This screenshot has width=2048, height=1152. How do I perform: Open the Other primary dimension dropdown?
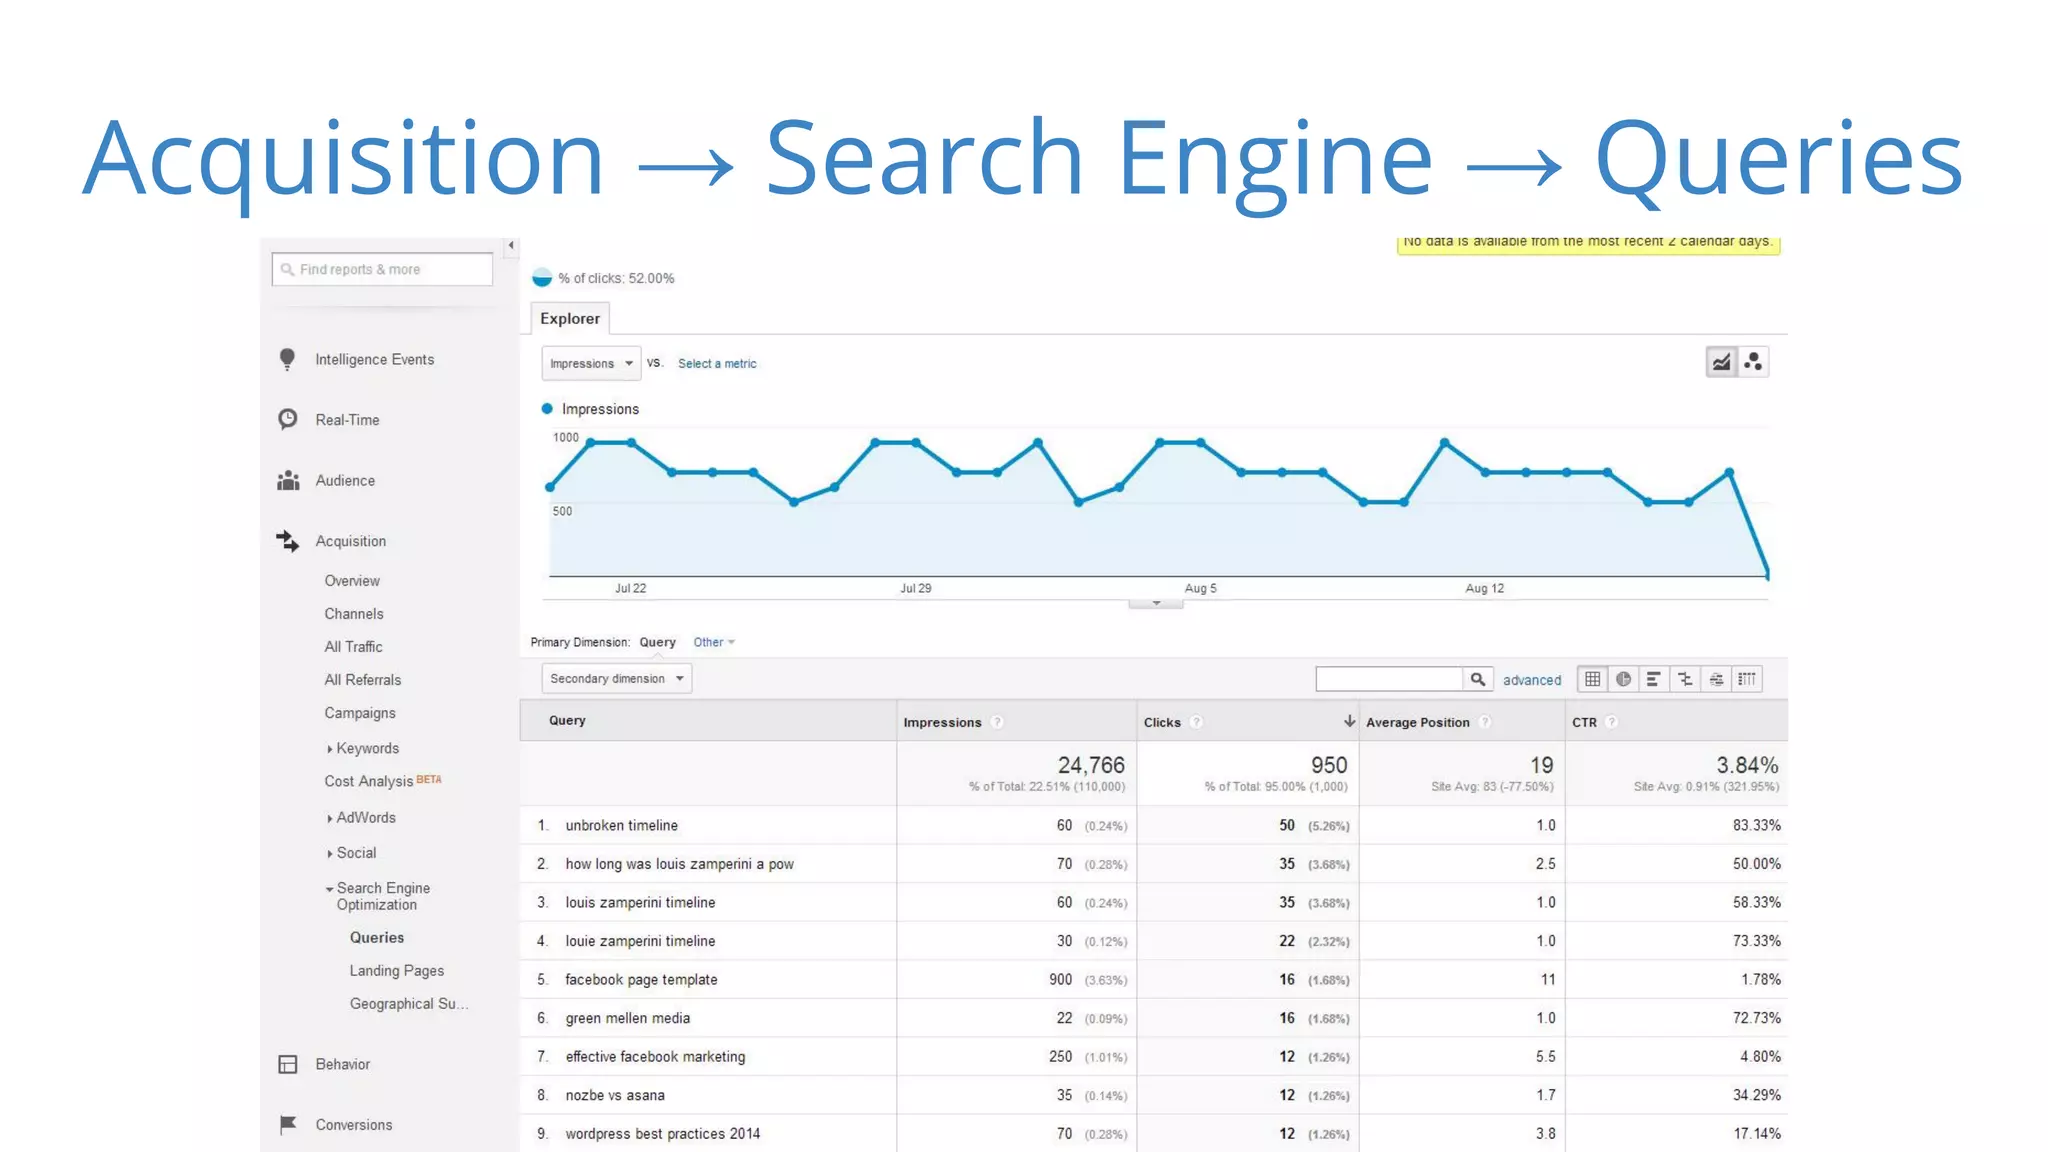pos(714,642)
